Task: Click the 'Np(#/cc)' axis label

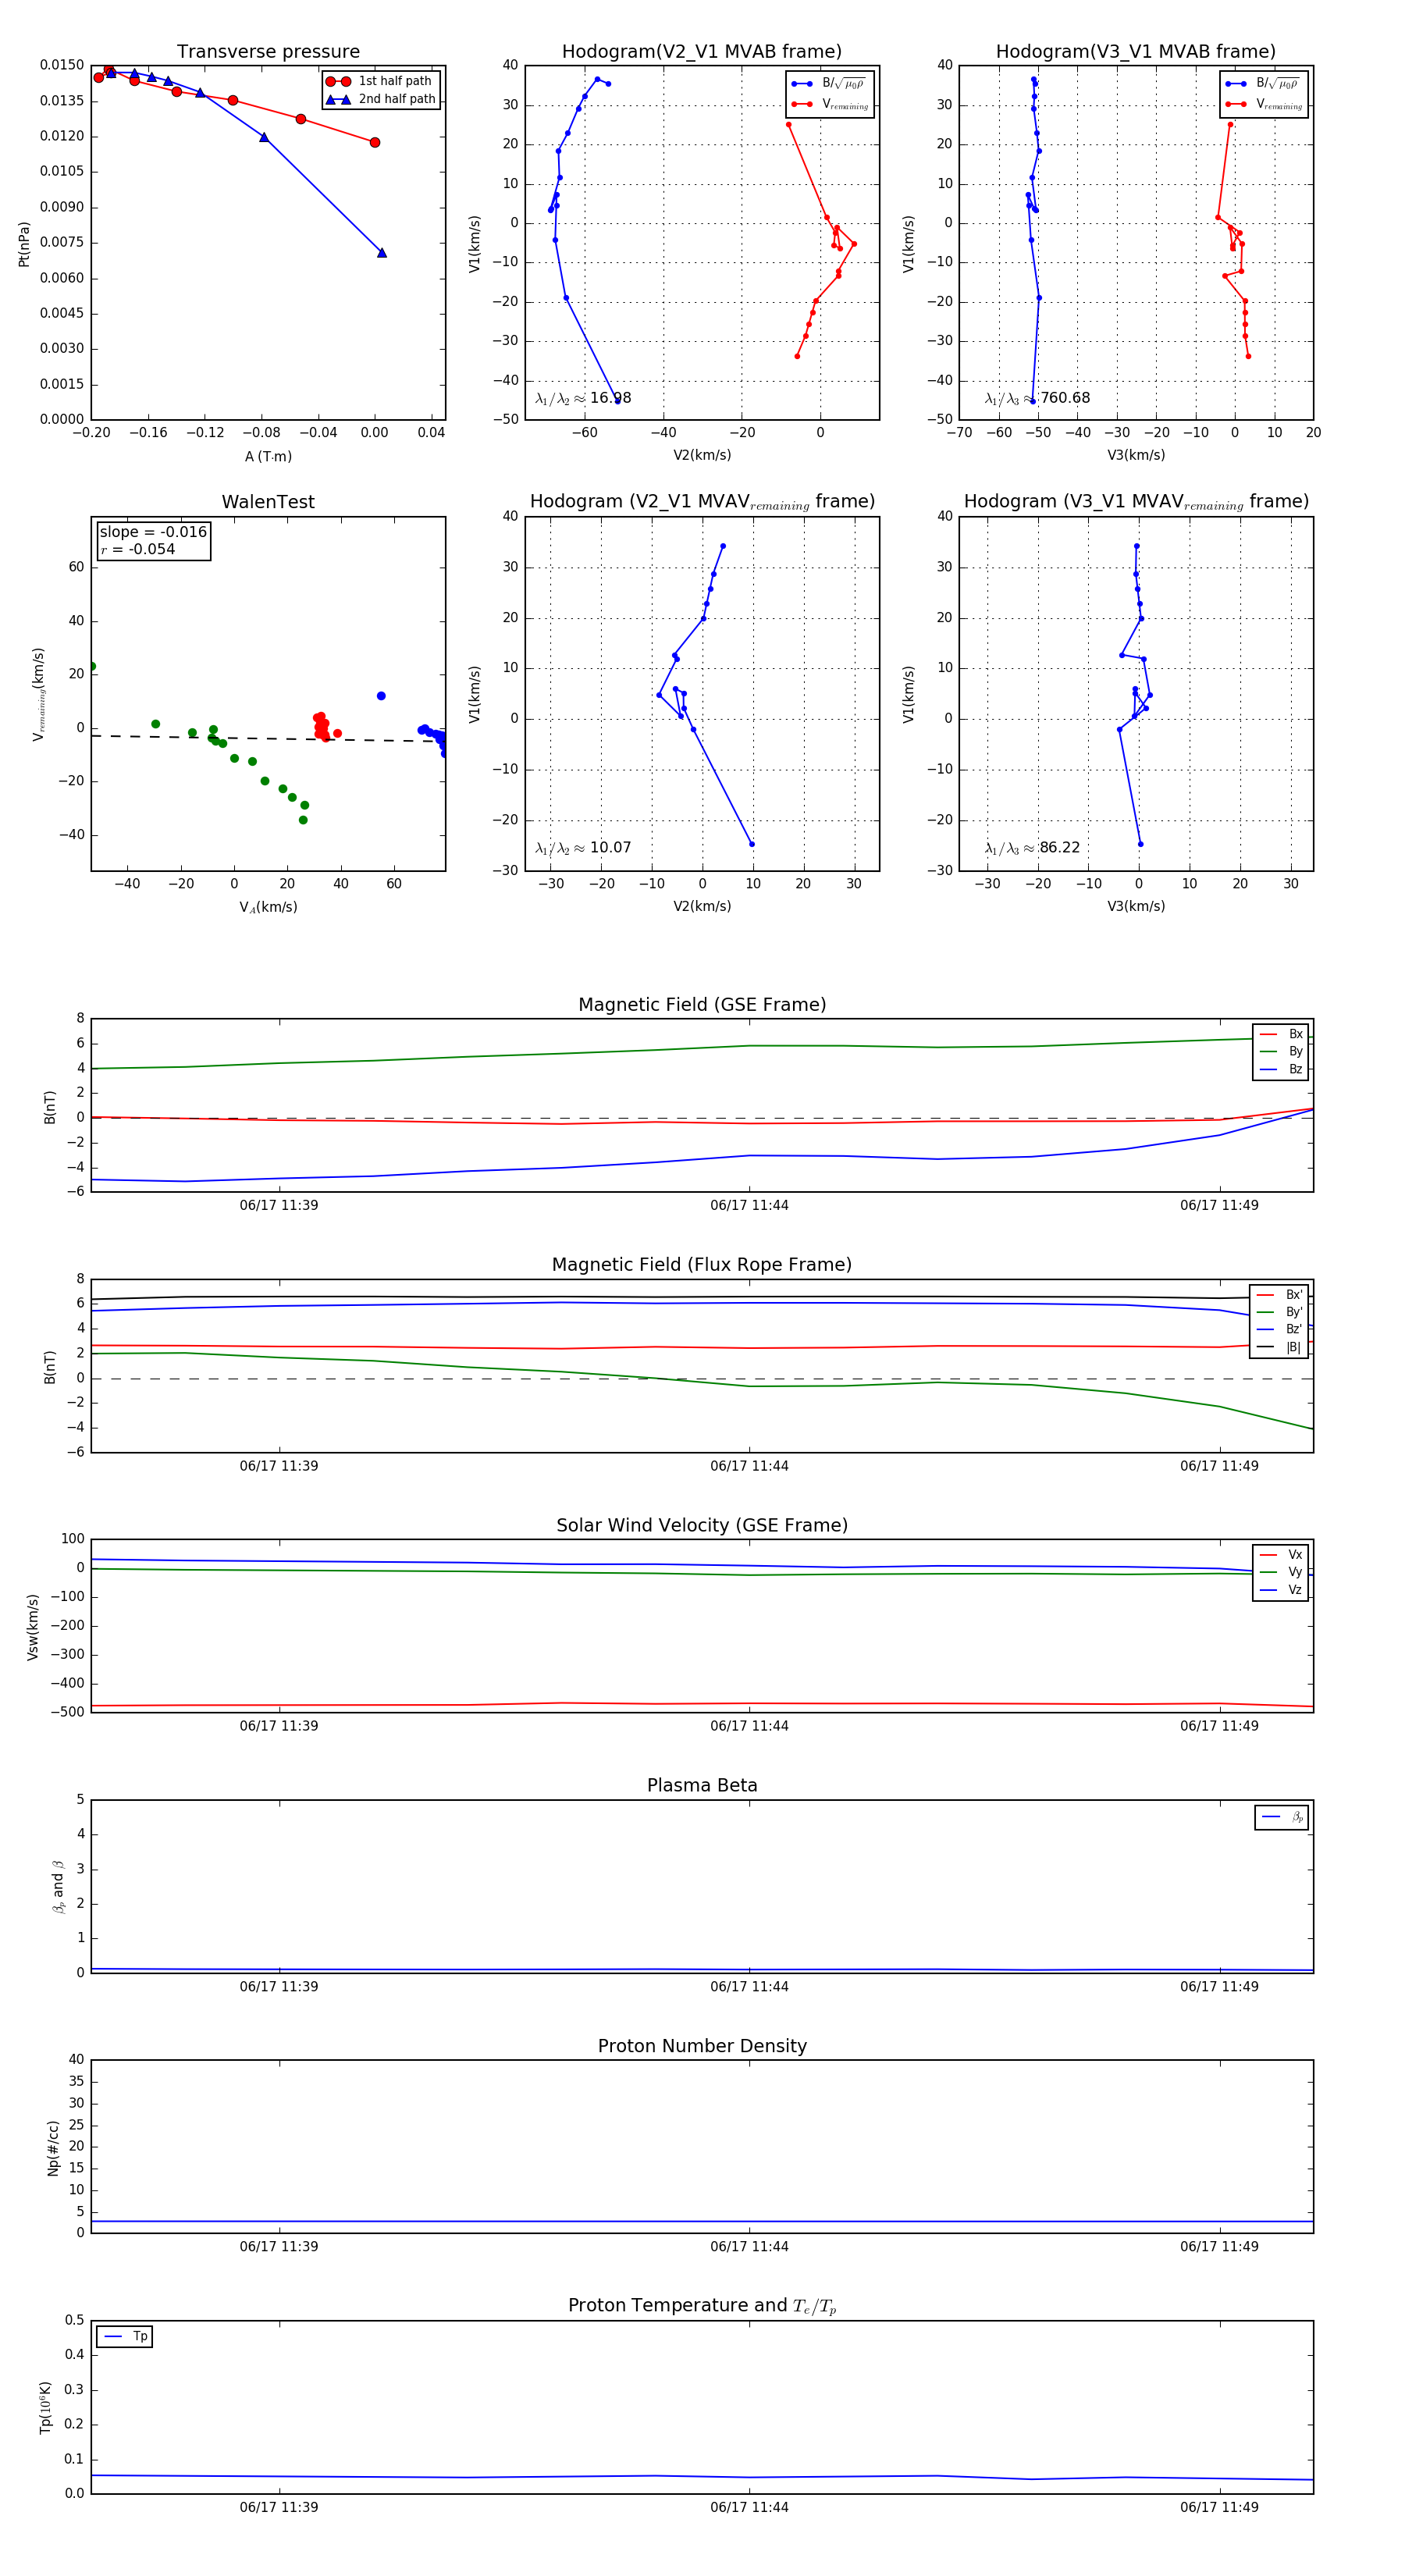Action: tap(53, 2148)
